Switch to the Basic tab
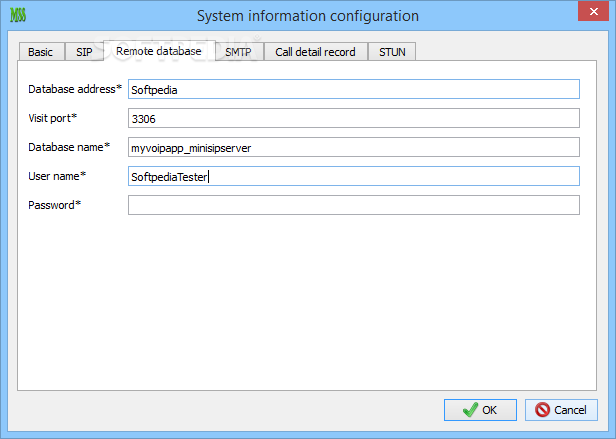The image size is (616, 439). click(41, 52)
